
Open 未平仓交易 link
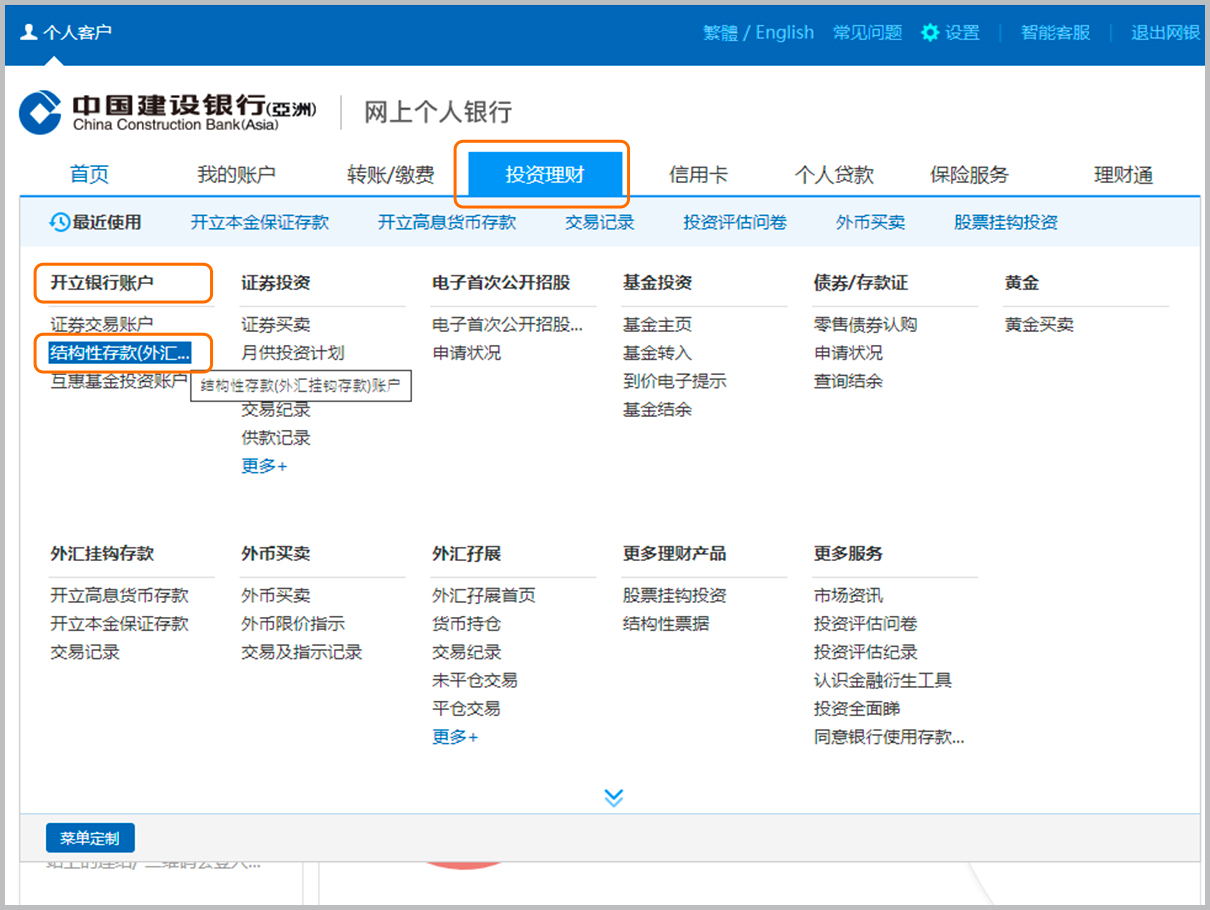475,680
